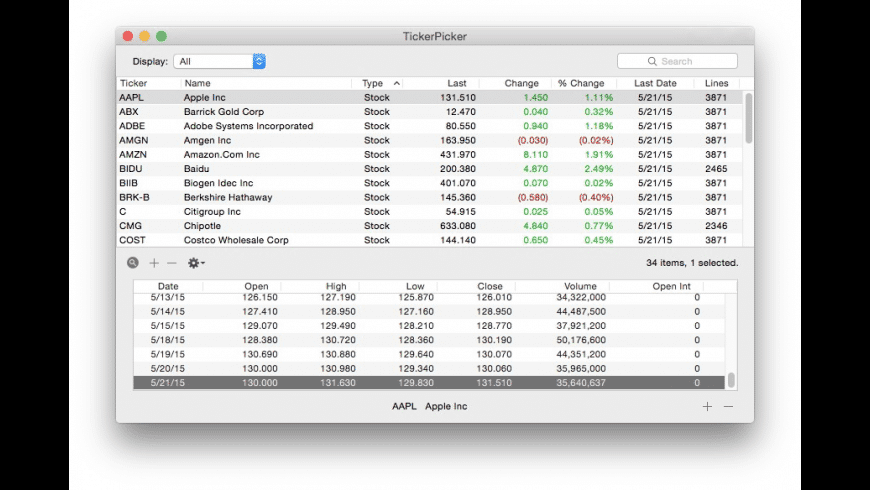Sort by Lines column header
The image size is (870, 490).
[716, 83]
